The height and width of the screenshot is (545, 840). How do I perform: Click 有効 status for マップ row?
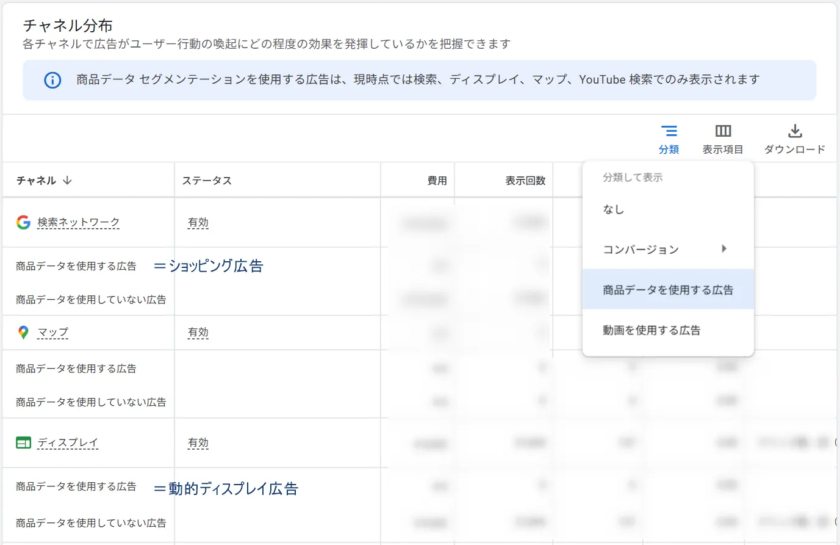198,332
